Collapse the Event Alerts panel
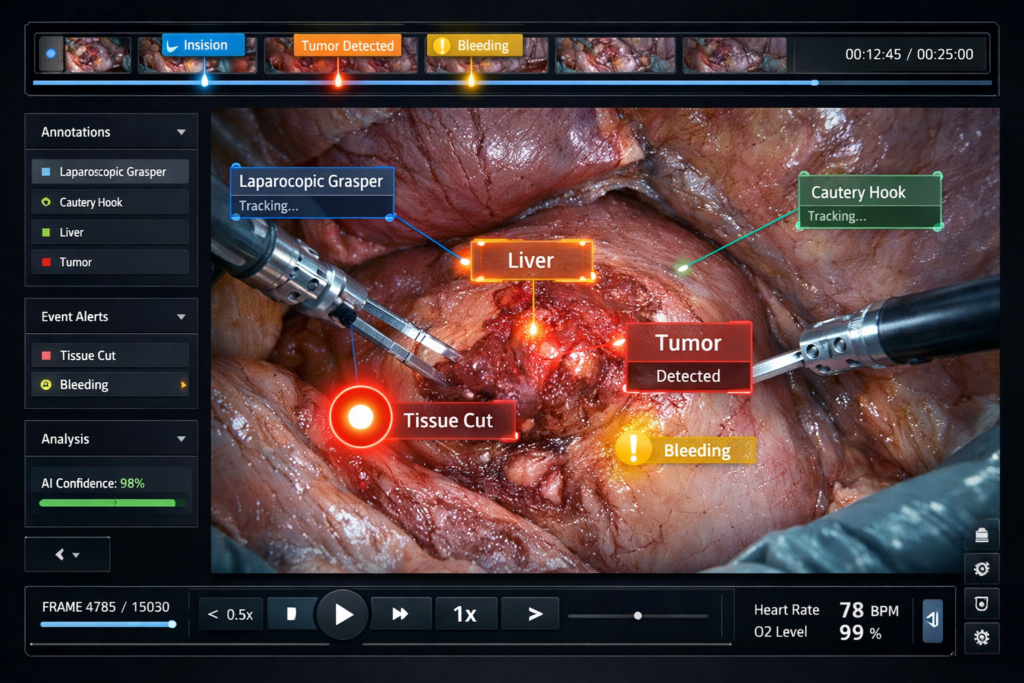 [181, 317]
